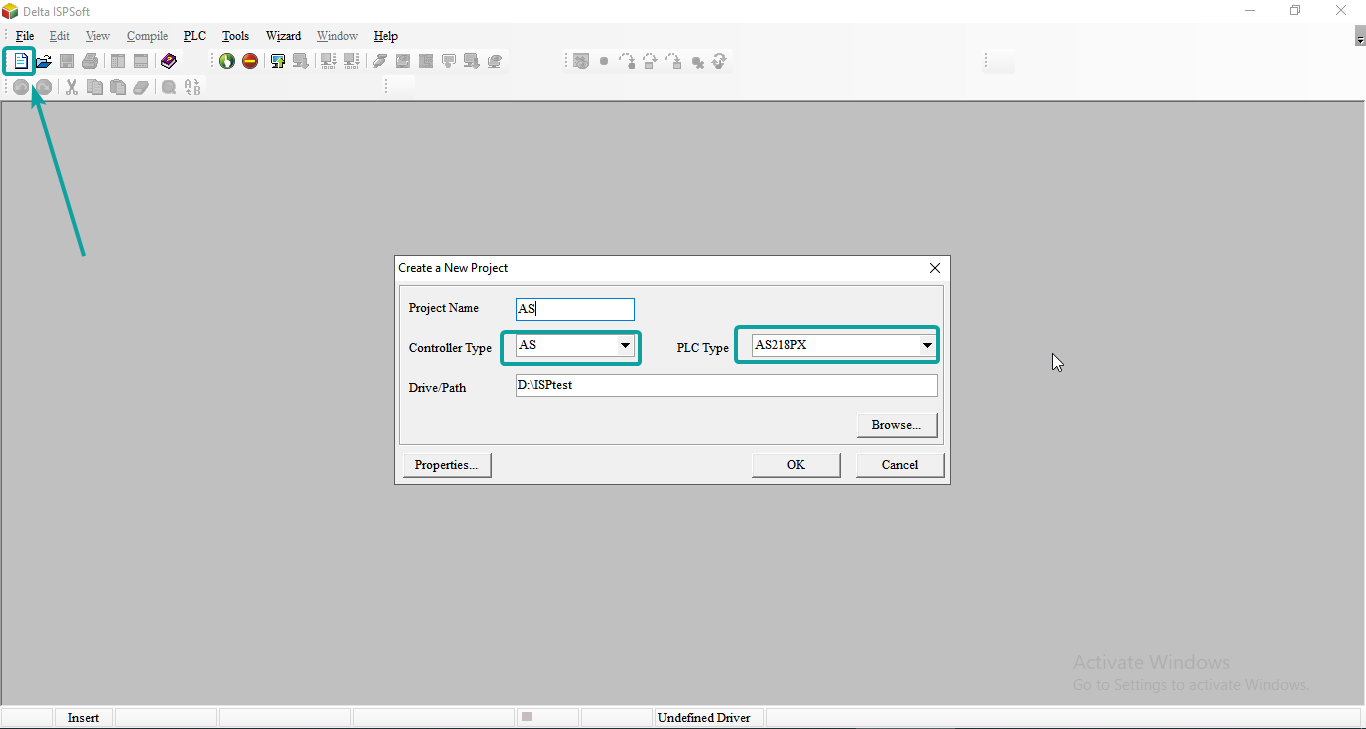Screen dimensions: 1366x729
Task: Open the Tools menu
Action: pos(235,36)
